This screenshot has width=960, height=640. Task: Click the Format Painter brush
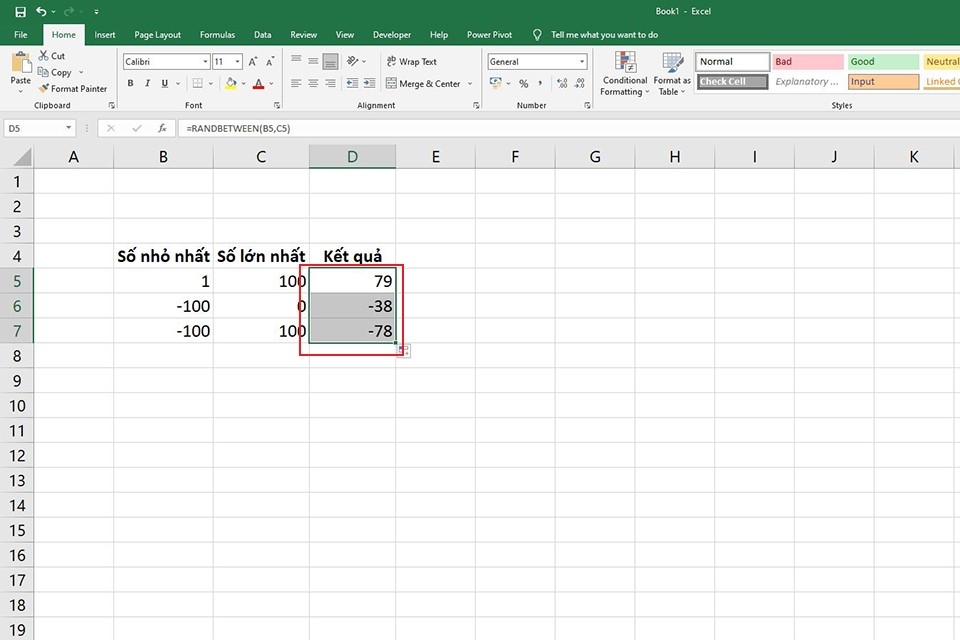pyautogui.click(x=43, y=89)
